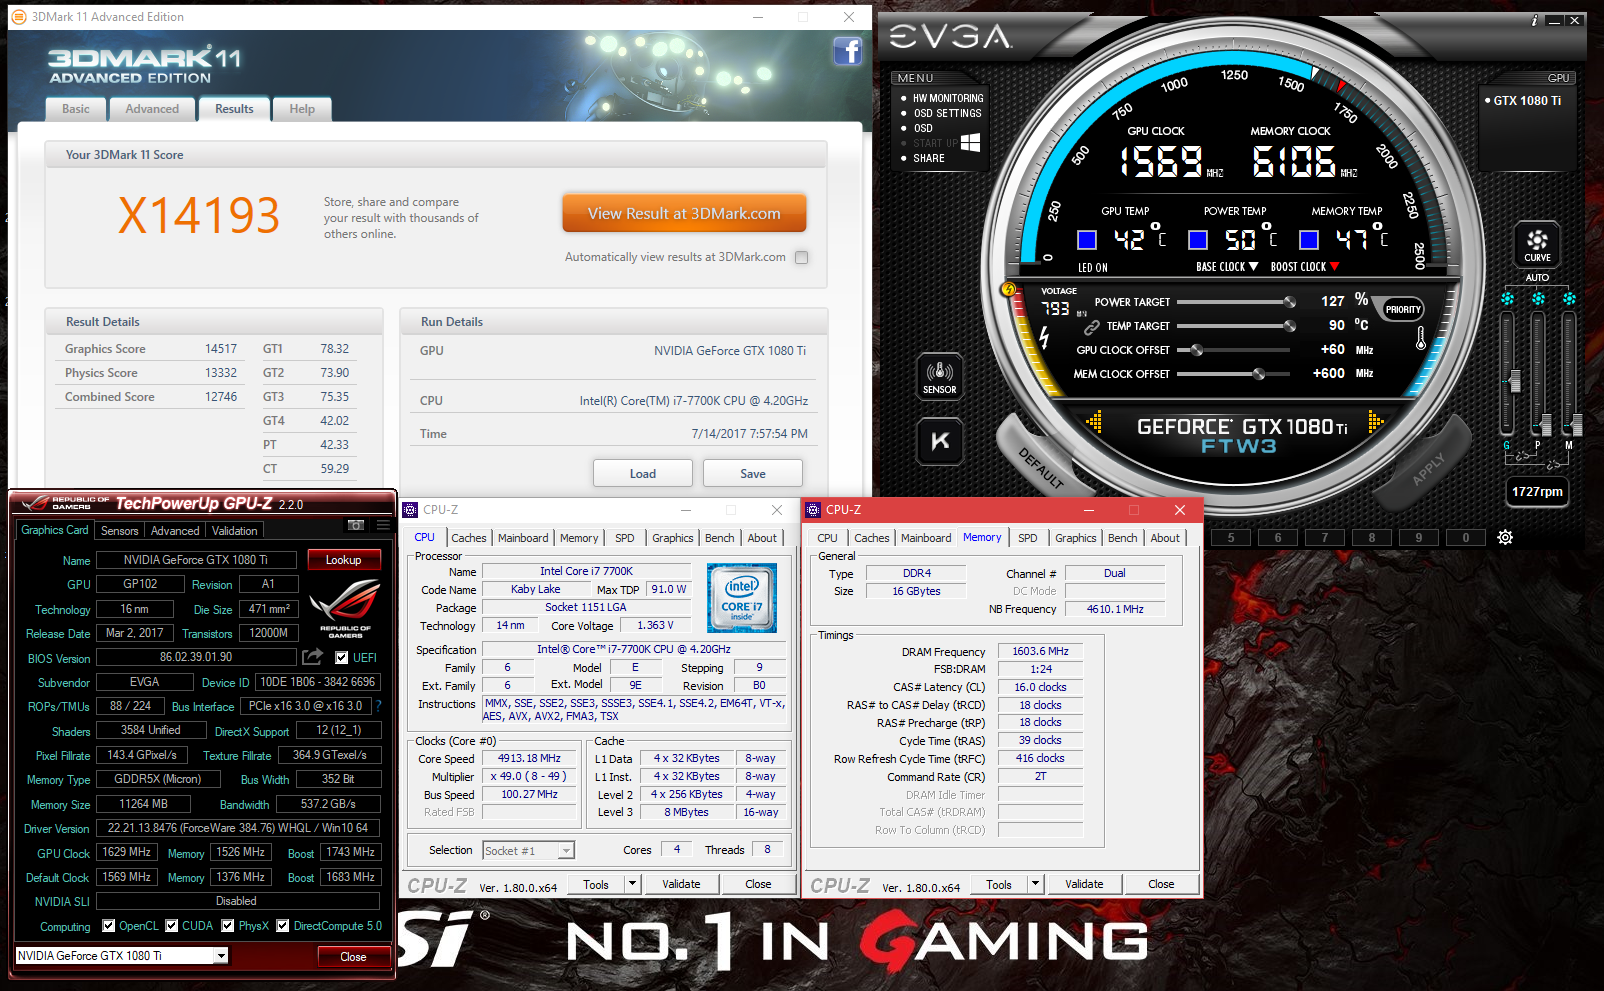The height and width of the screenshot is (991, 1604).
Task: Click the fan icon above the P slider
Action: click(1538, 298)
